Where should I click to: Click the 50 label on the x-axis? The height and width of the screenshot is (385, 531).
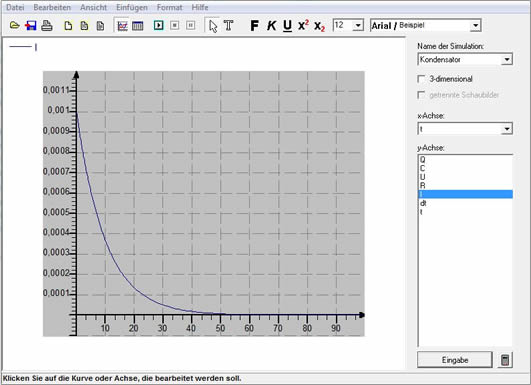[x=220, y=328]
